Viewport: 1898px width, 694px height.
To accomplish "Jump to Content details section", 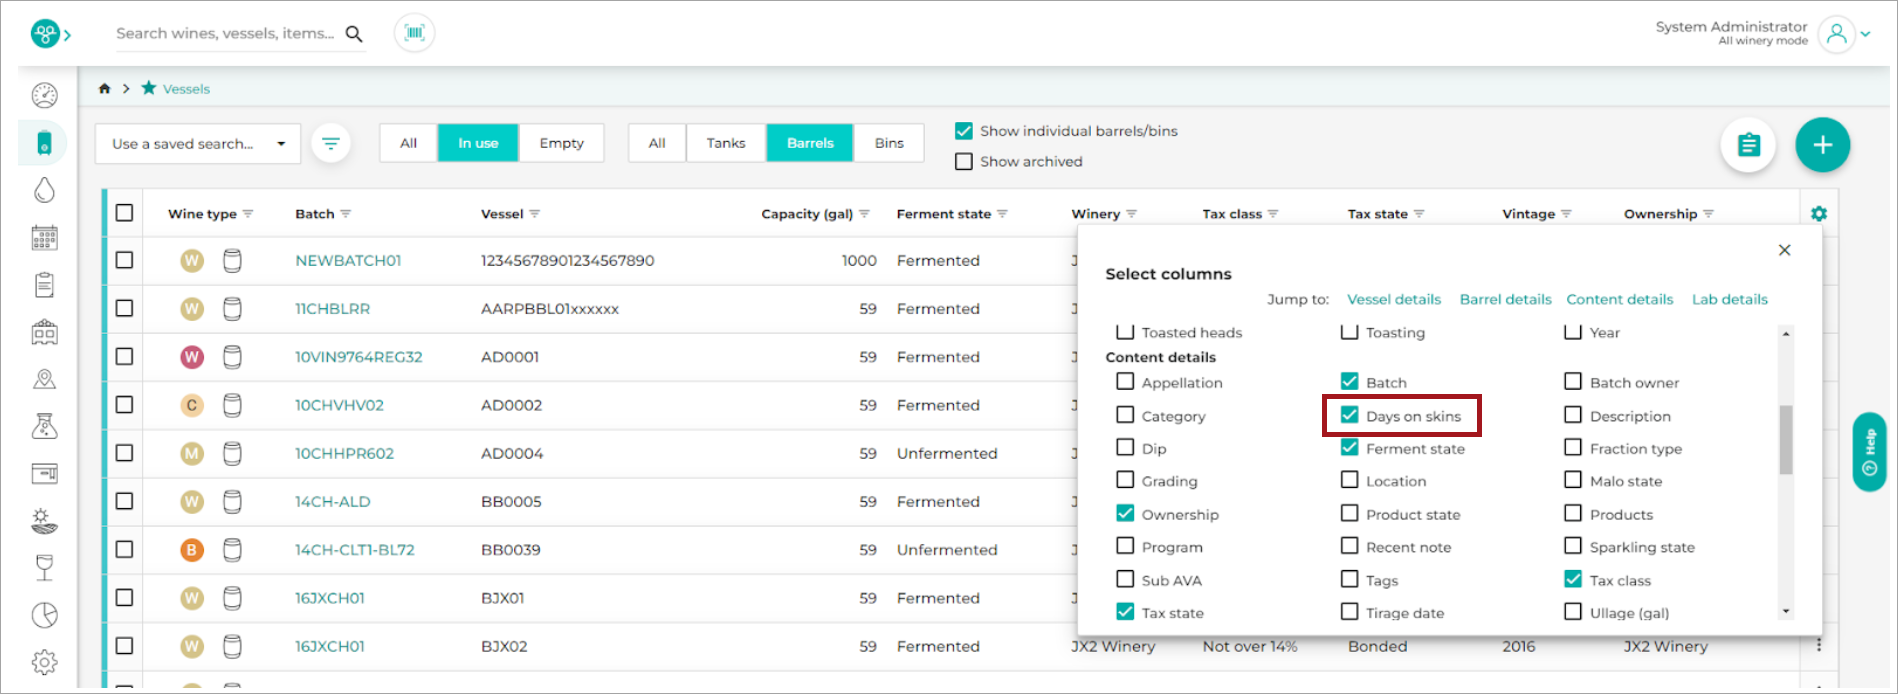I will (1620, 299).
